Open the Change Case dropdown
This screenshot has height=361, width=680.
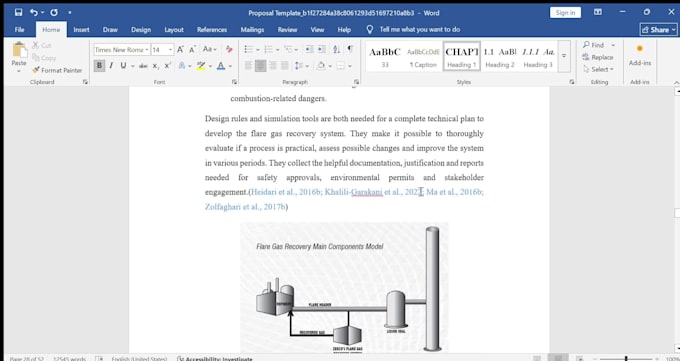(210, 49)
